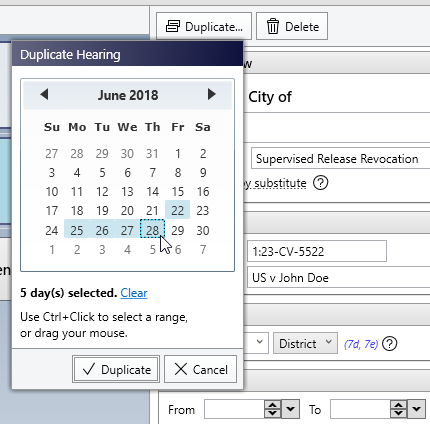Screen dimensions: 430x424
Task: Click the US v John Doe field
Action: (x=338, y=277)
